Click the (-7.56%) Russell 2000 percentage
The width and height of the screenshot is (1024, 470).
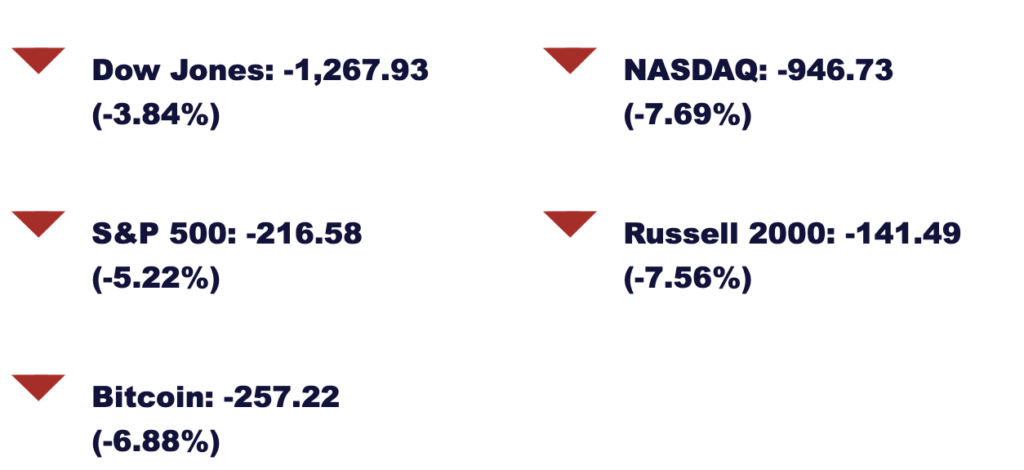coord(688,281)
